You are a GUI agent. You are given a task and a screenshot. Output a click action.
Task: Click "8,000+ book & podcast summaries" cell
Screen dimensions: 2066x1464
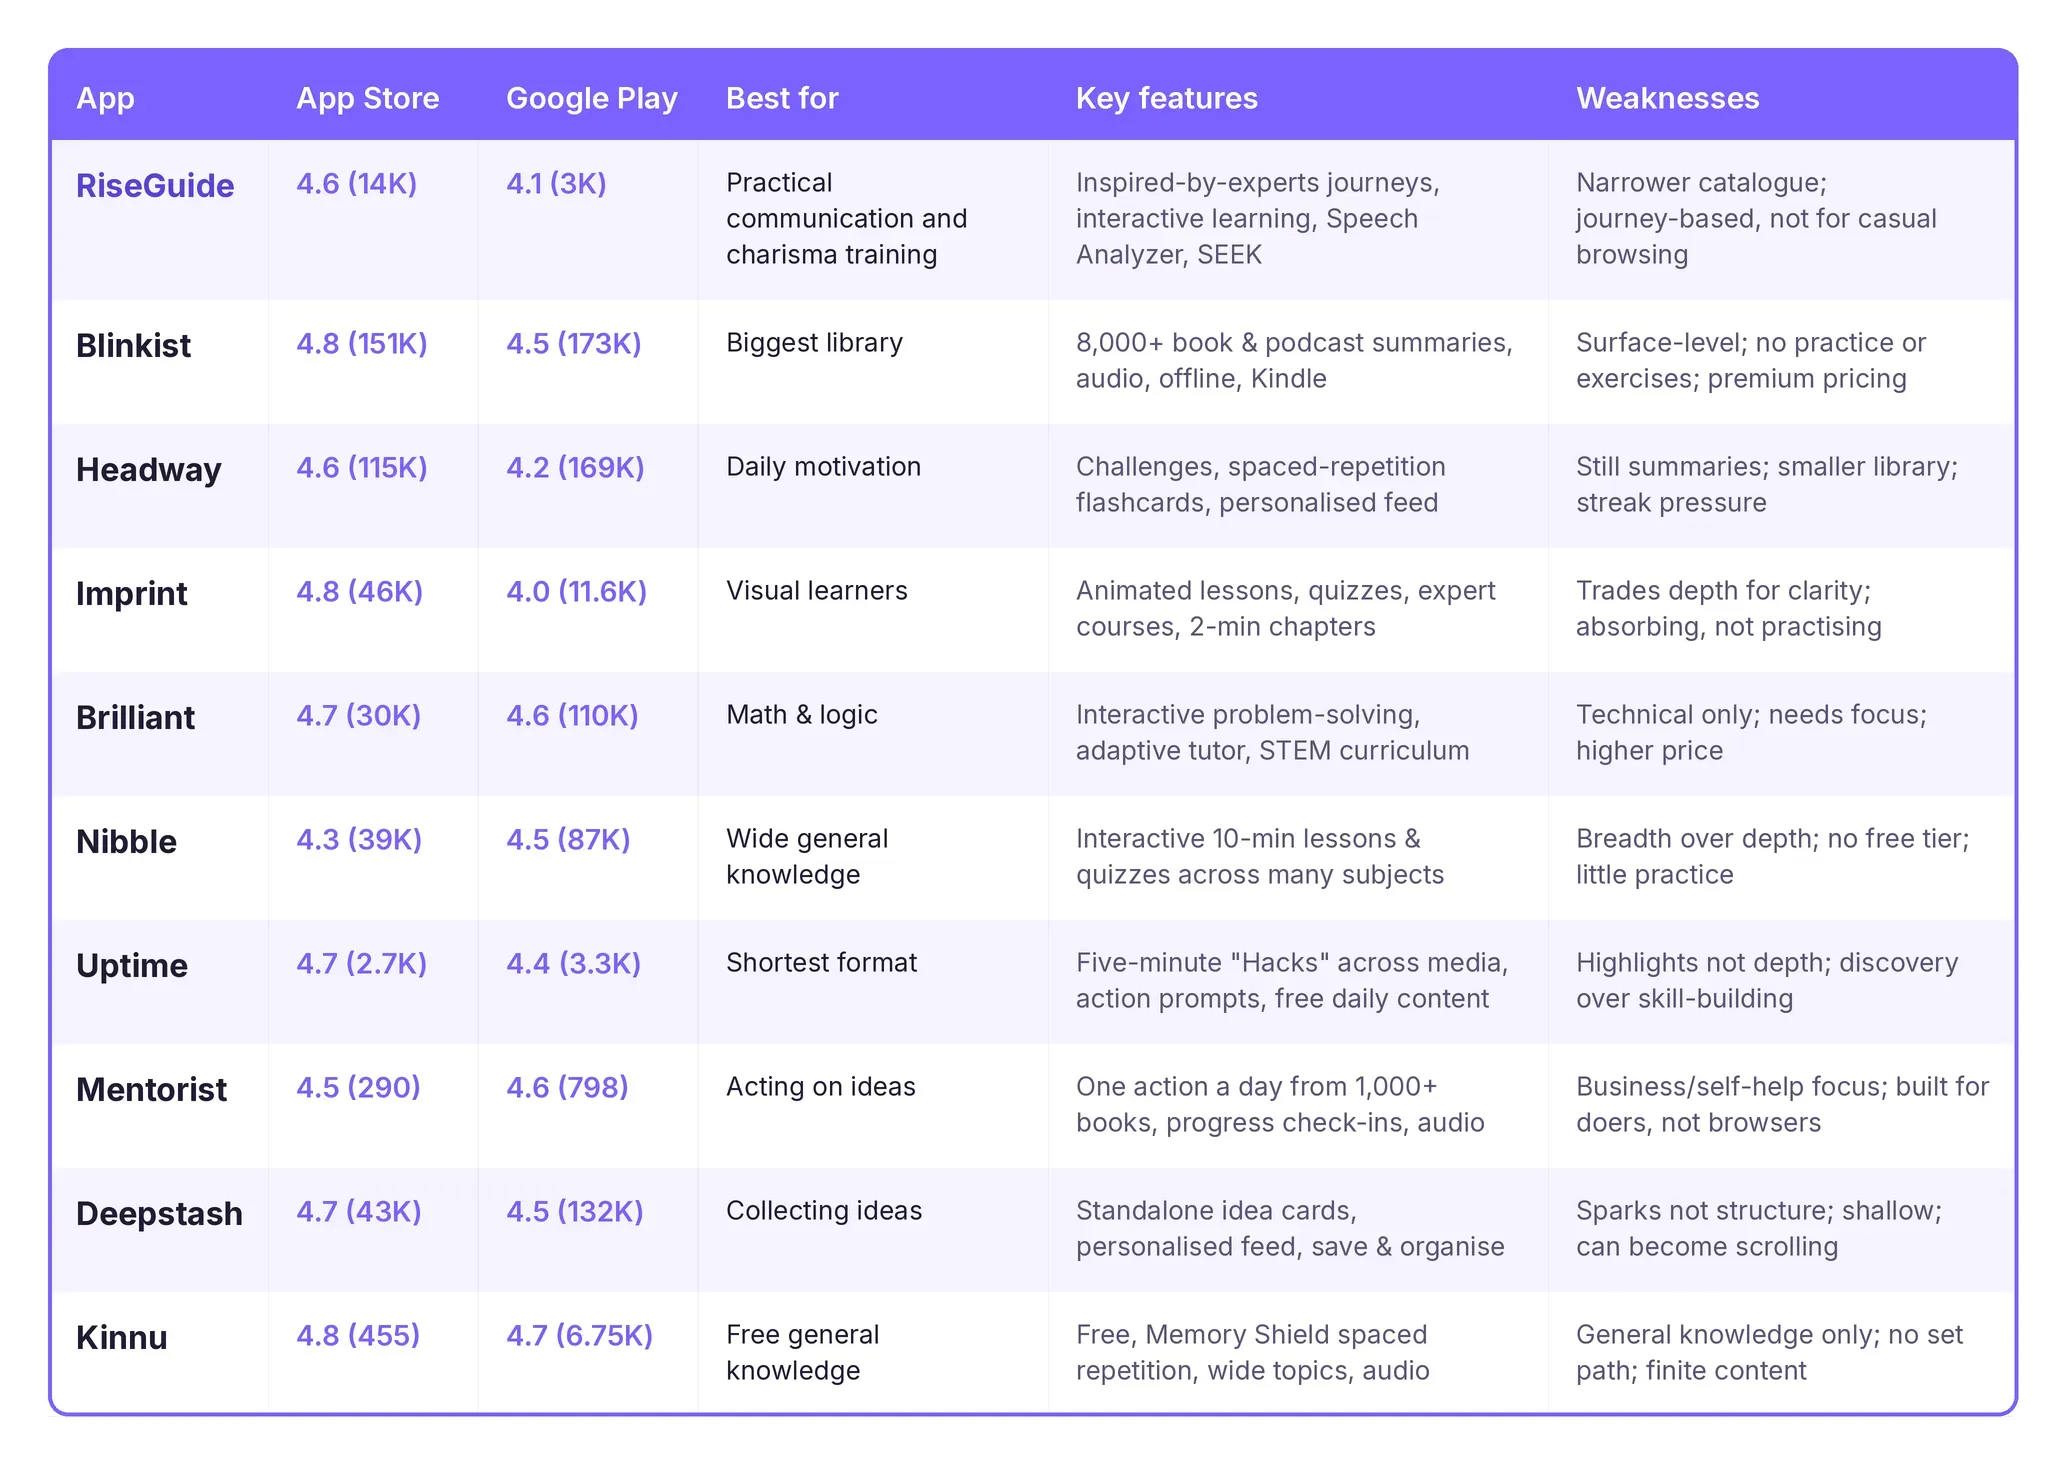pyautogui.click(x=1294, y=361)
